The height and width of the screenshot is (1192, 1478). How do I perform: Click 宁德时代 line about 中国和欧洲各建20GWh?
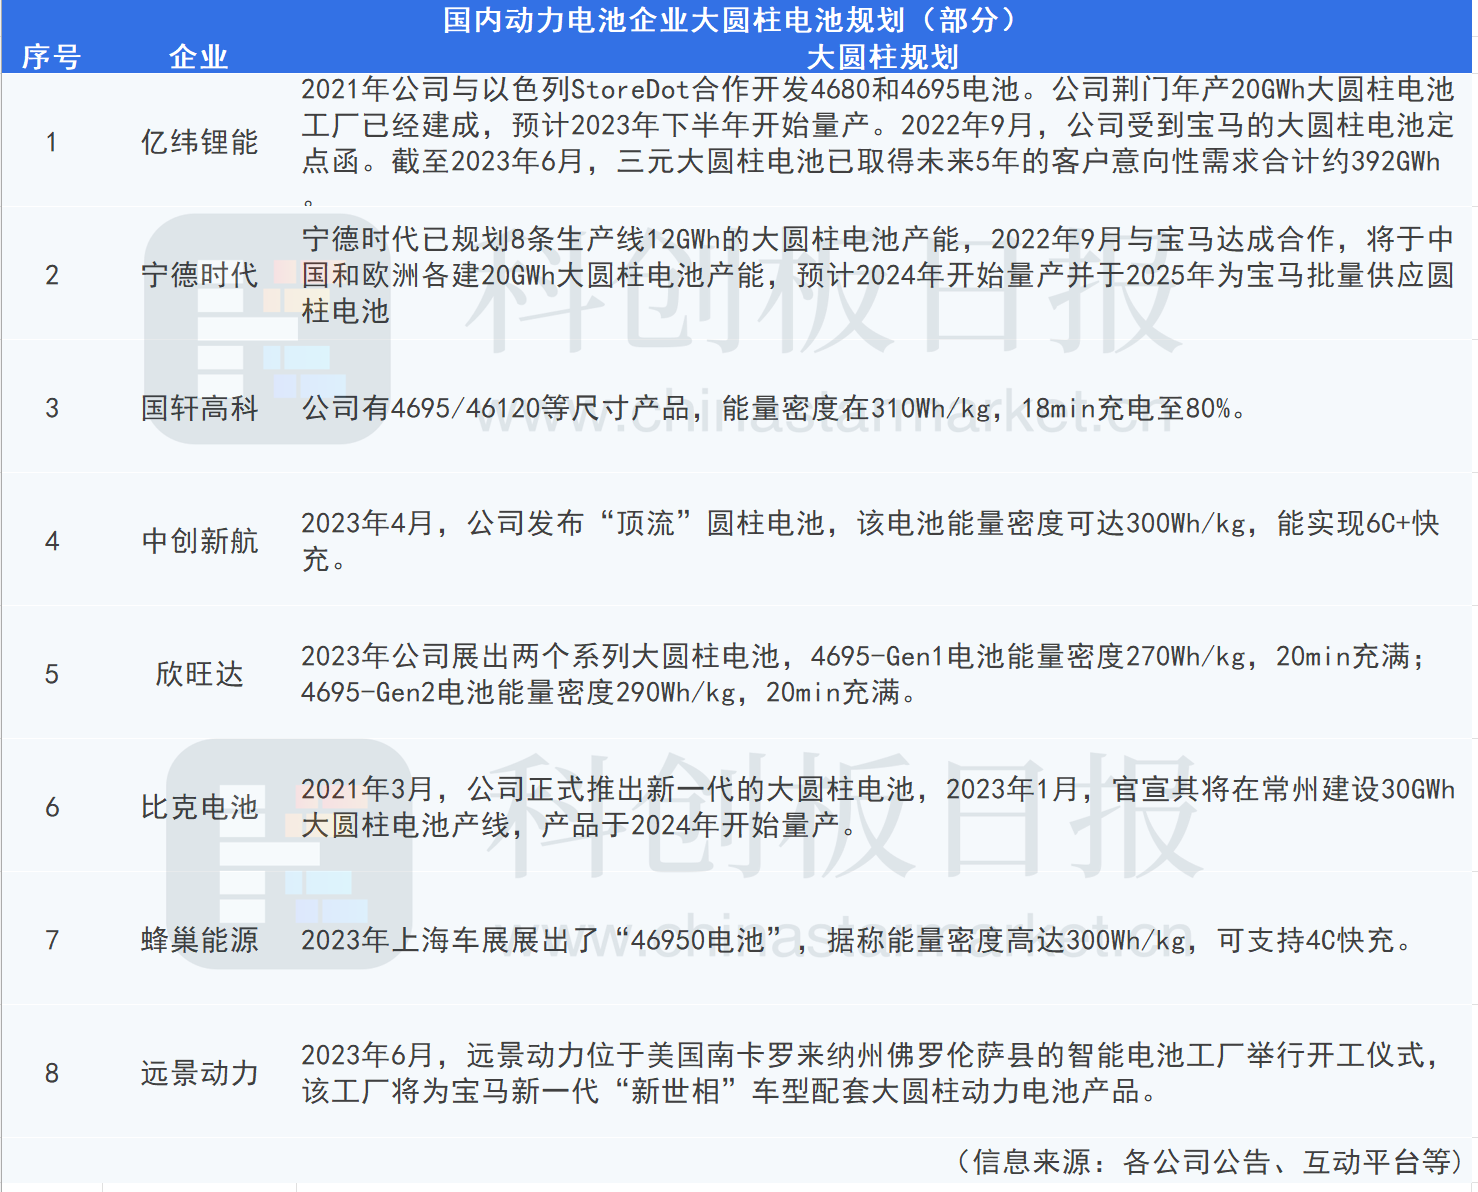(877, 275)
